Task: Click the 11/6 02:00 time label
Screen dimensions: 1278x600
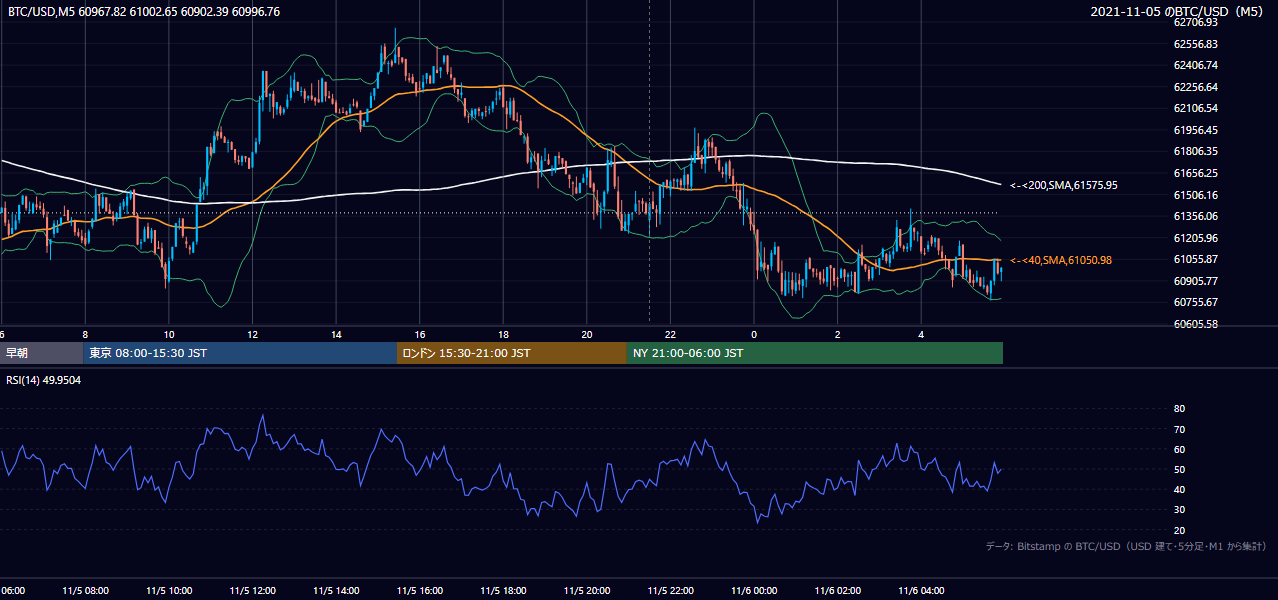Action: 837,590
